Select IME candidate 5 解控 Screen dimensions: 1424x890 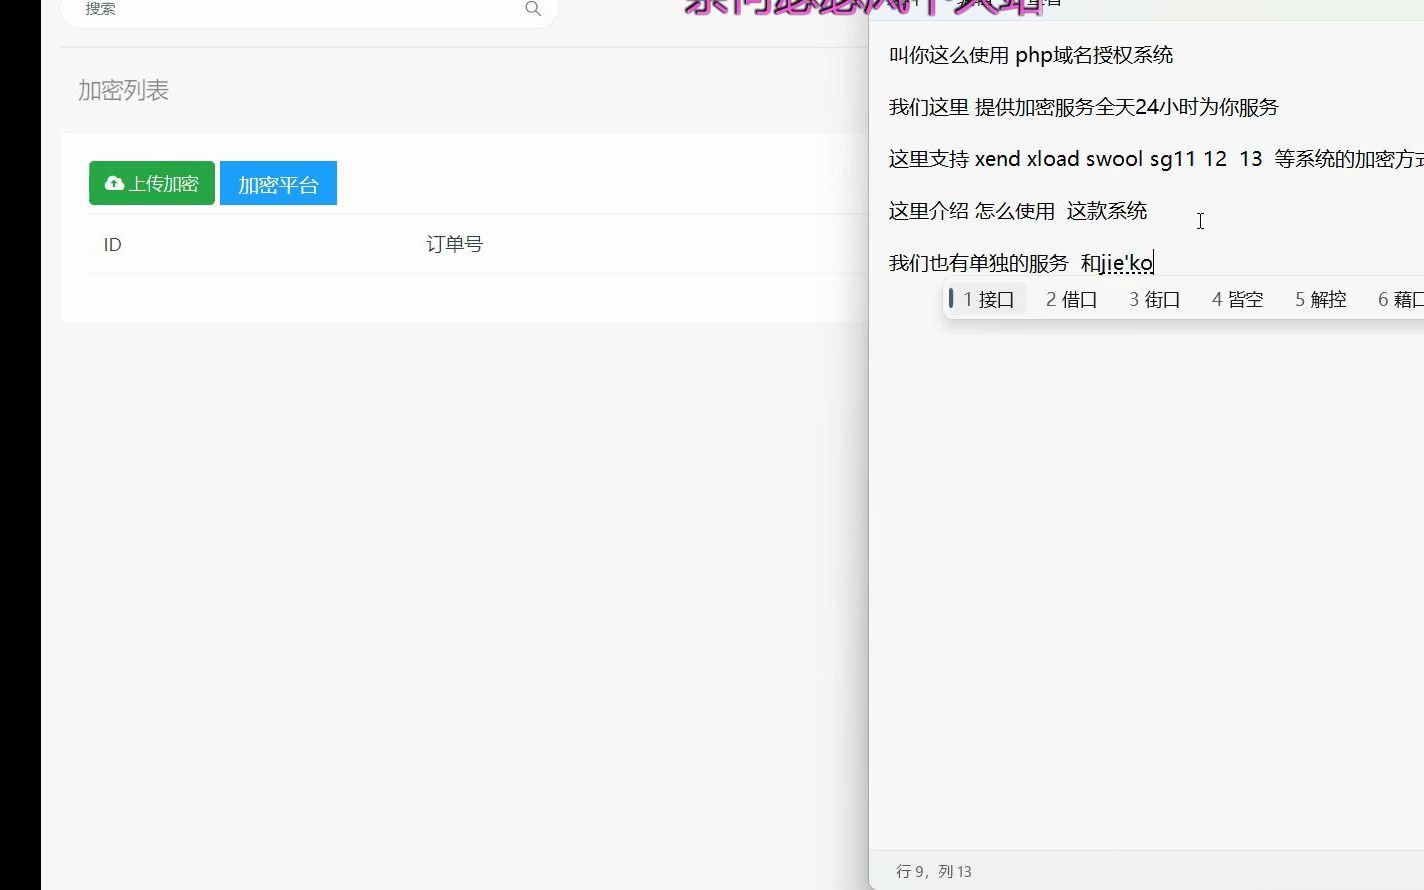1318,298
